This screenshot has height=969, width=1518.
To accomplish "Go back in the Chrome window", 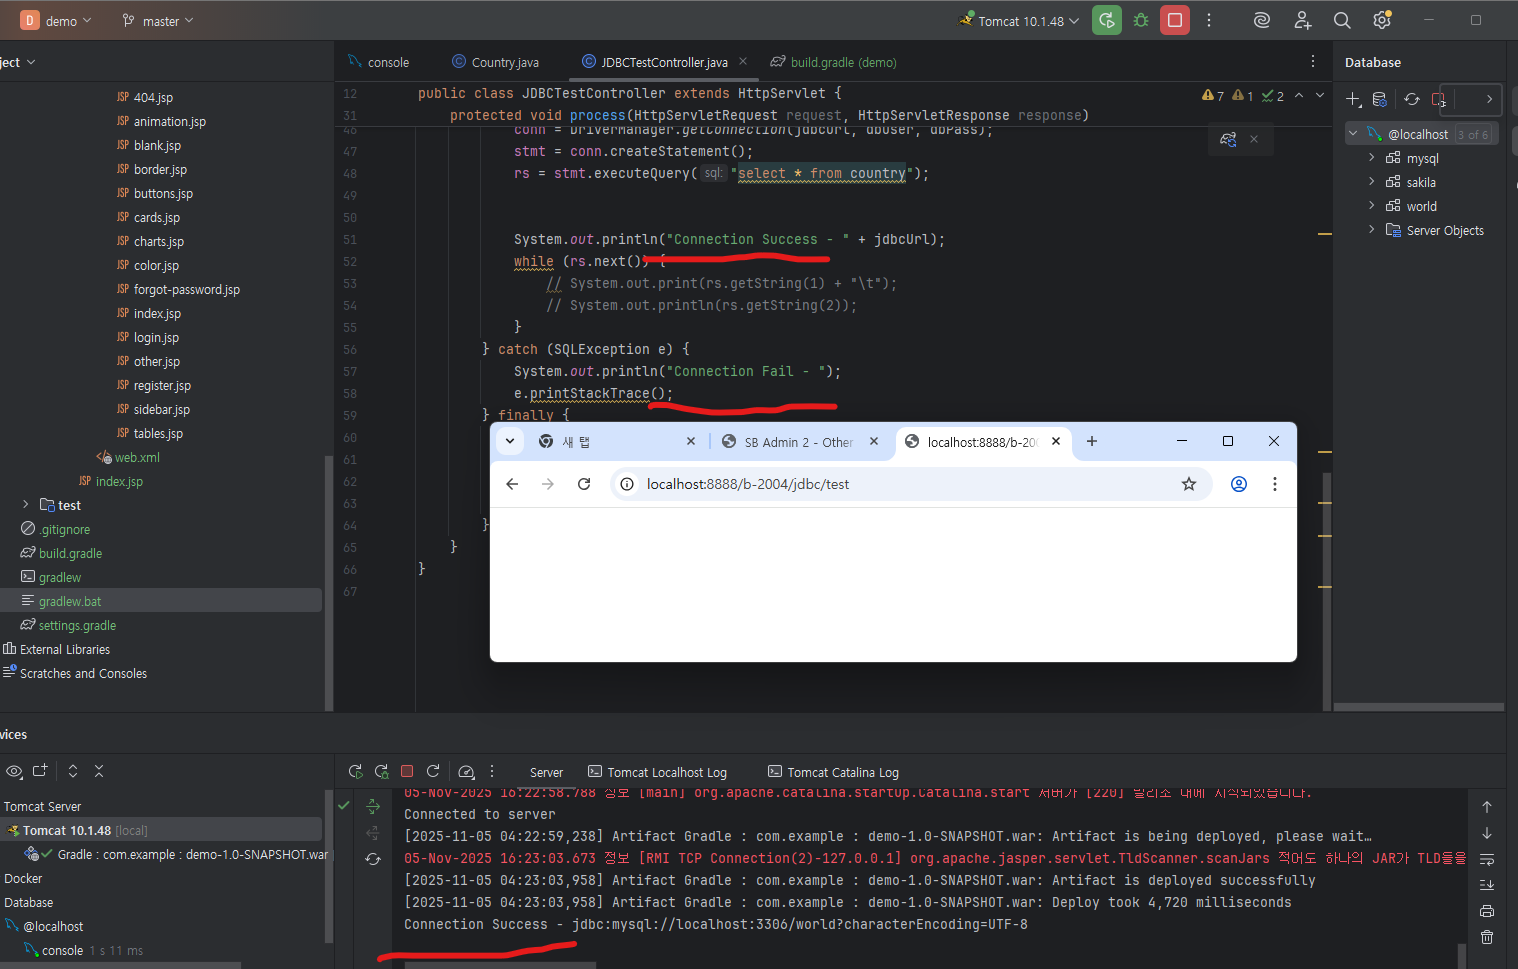I will click(x=512, y=484).
